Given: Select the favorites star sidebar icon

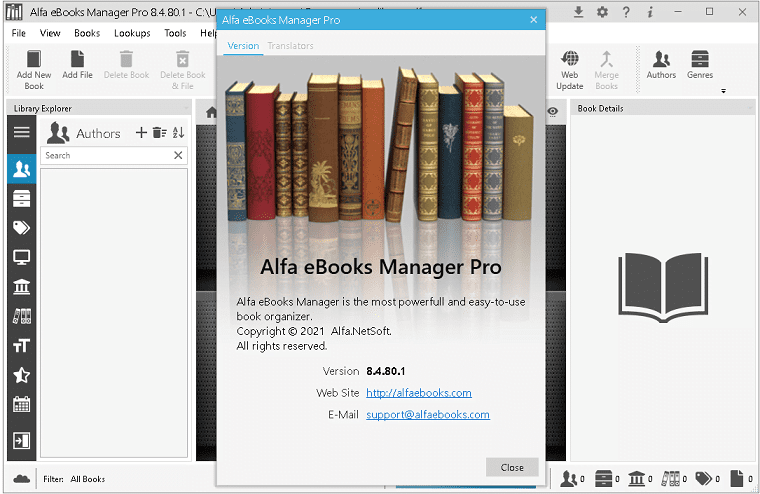Looking at the screenshot, I should pos(21,375).
